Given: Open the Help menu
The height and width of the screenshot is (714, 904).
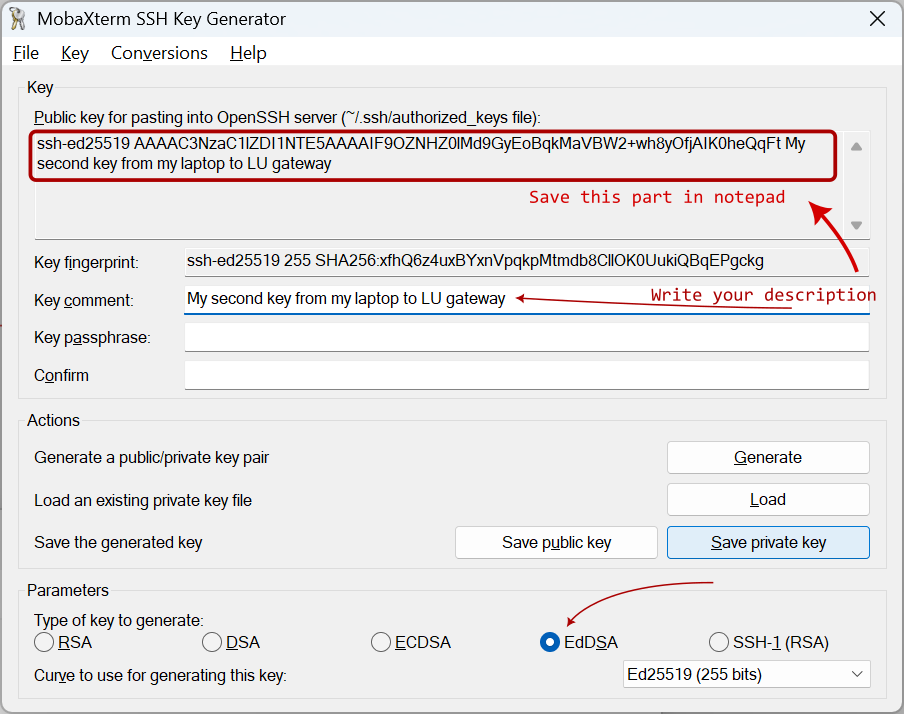Looking at the screenshot, I should (248, 53).
